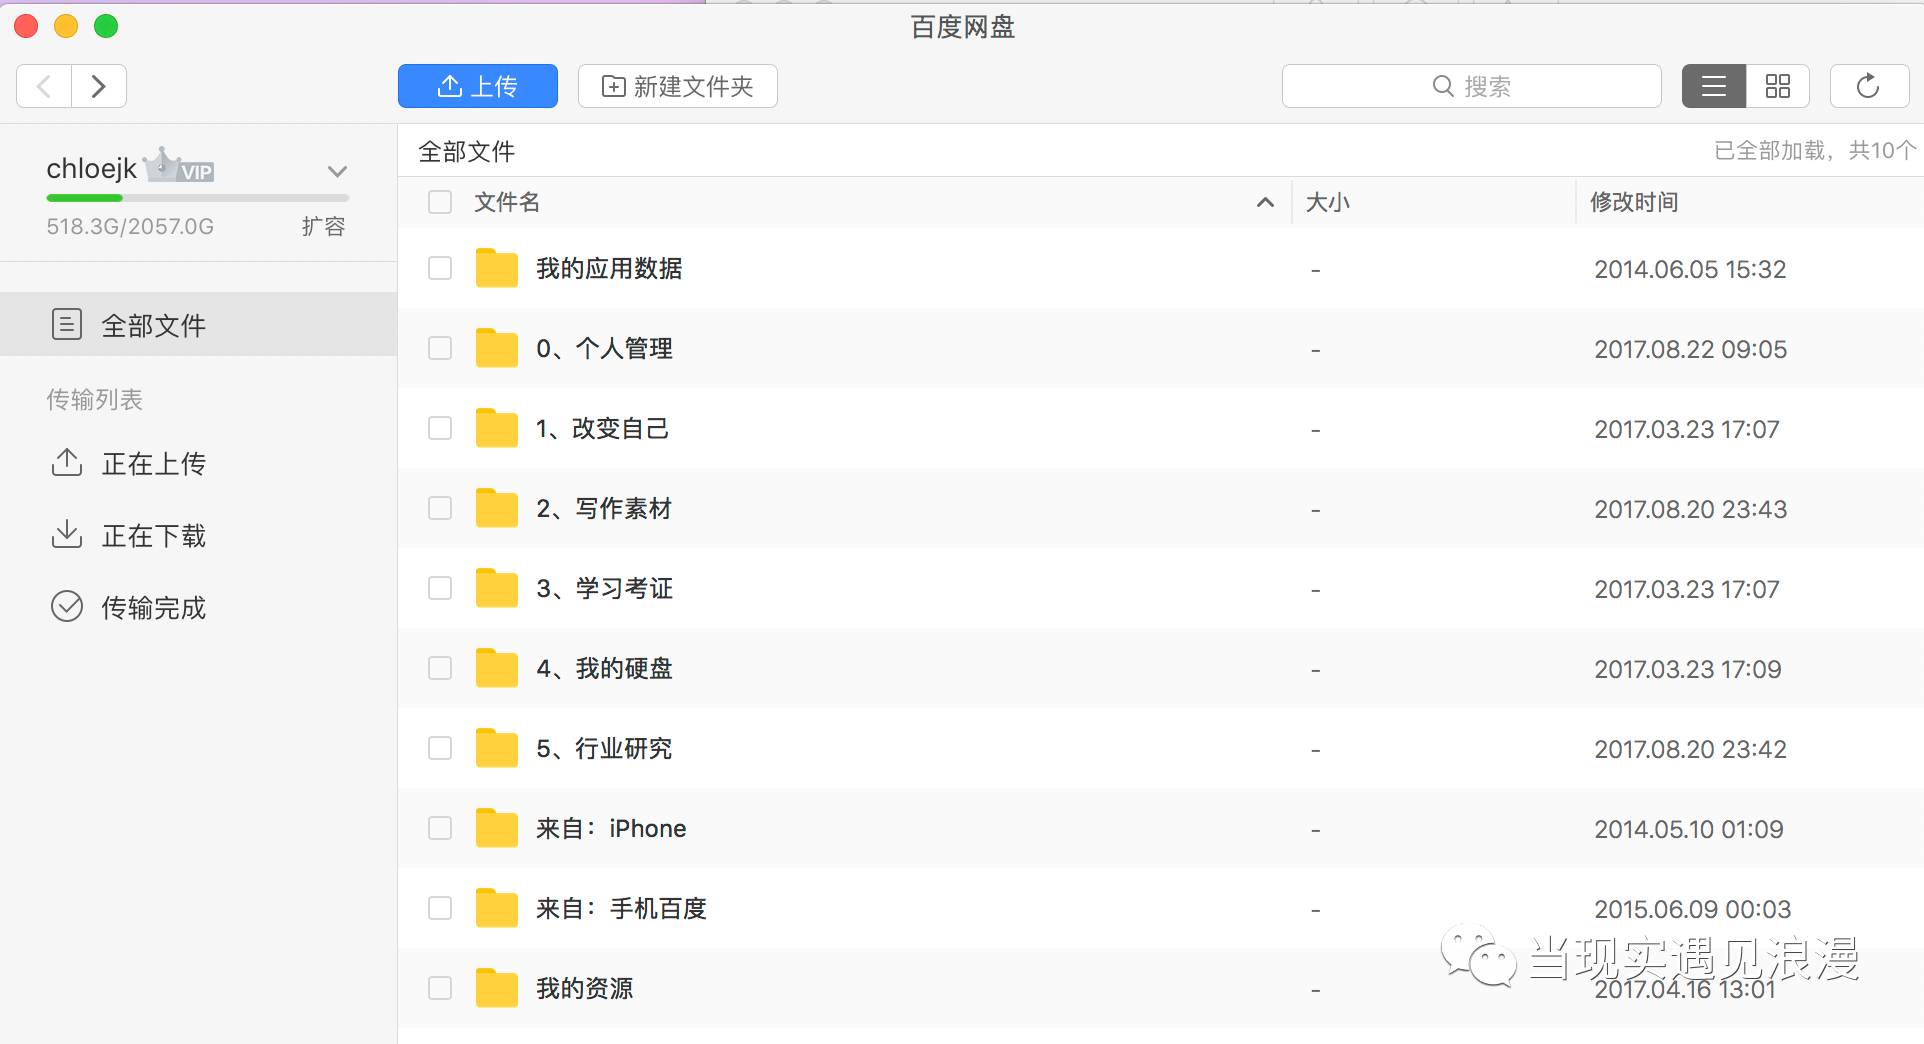This screenshot has height=1044, width=1924.
Task: Sort by 文件名 column header
Action: [x=507, y=202]
